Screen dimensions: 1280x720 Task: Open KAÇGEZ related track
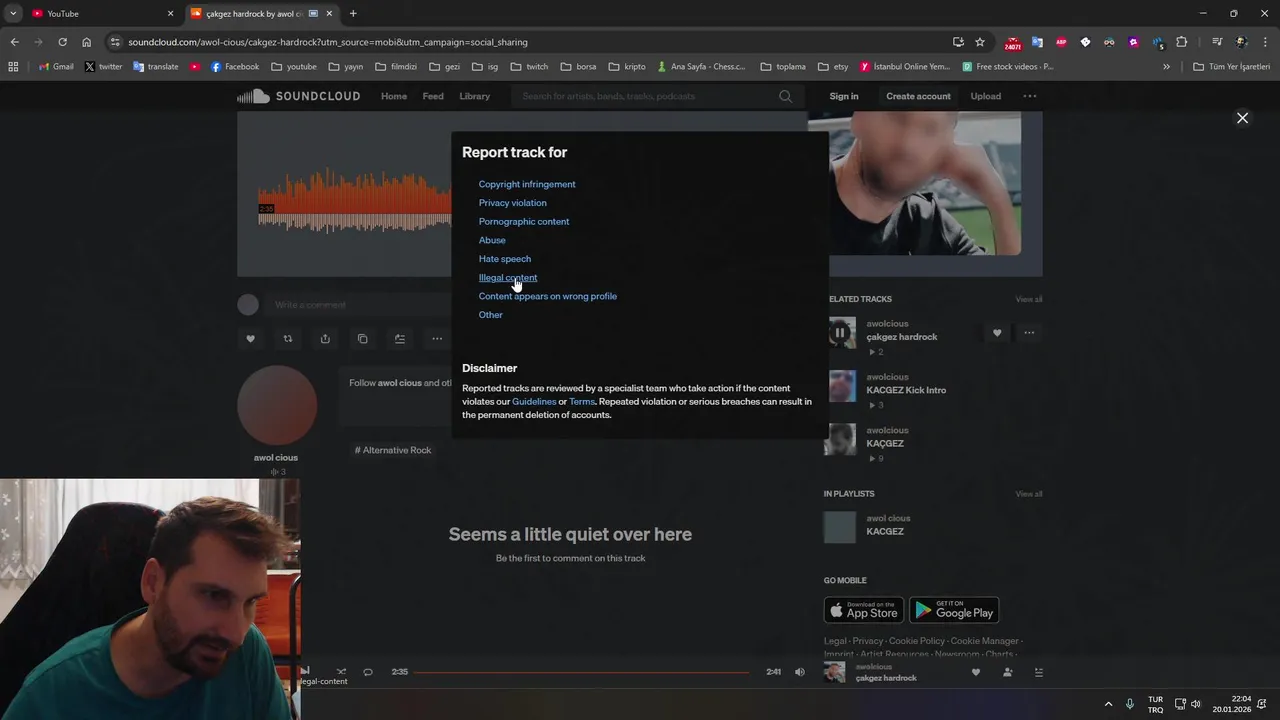pos(885,443)
